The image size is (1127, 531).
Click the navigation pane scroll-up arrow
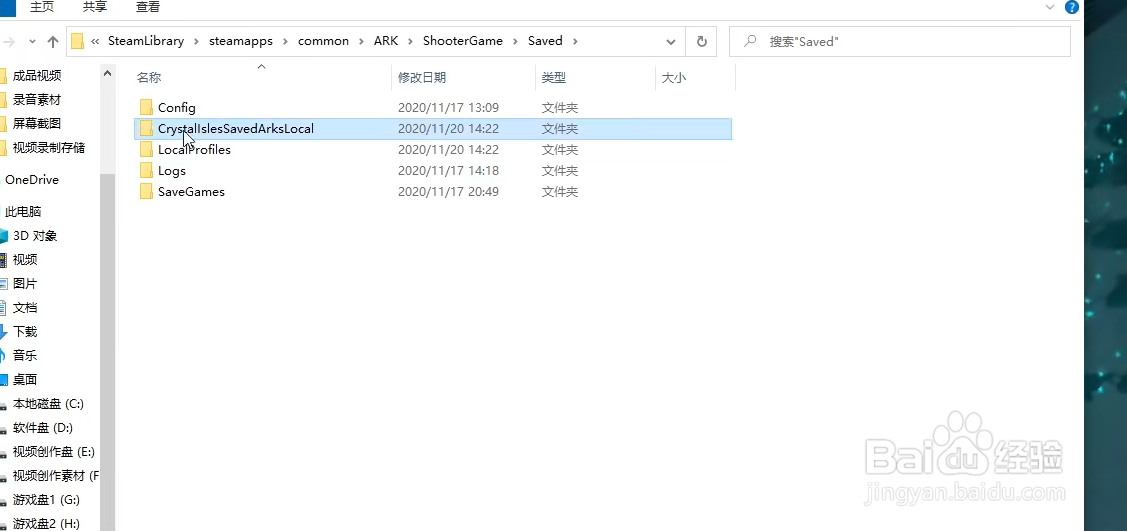tap(107, 73)
